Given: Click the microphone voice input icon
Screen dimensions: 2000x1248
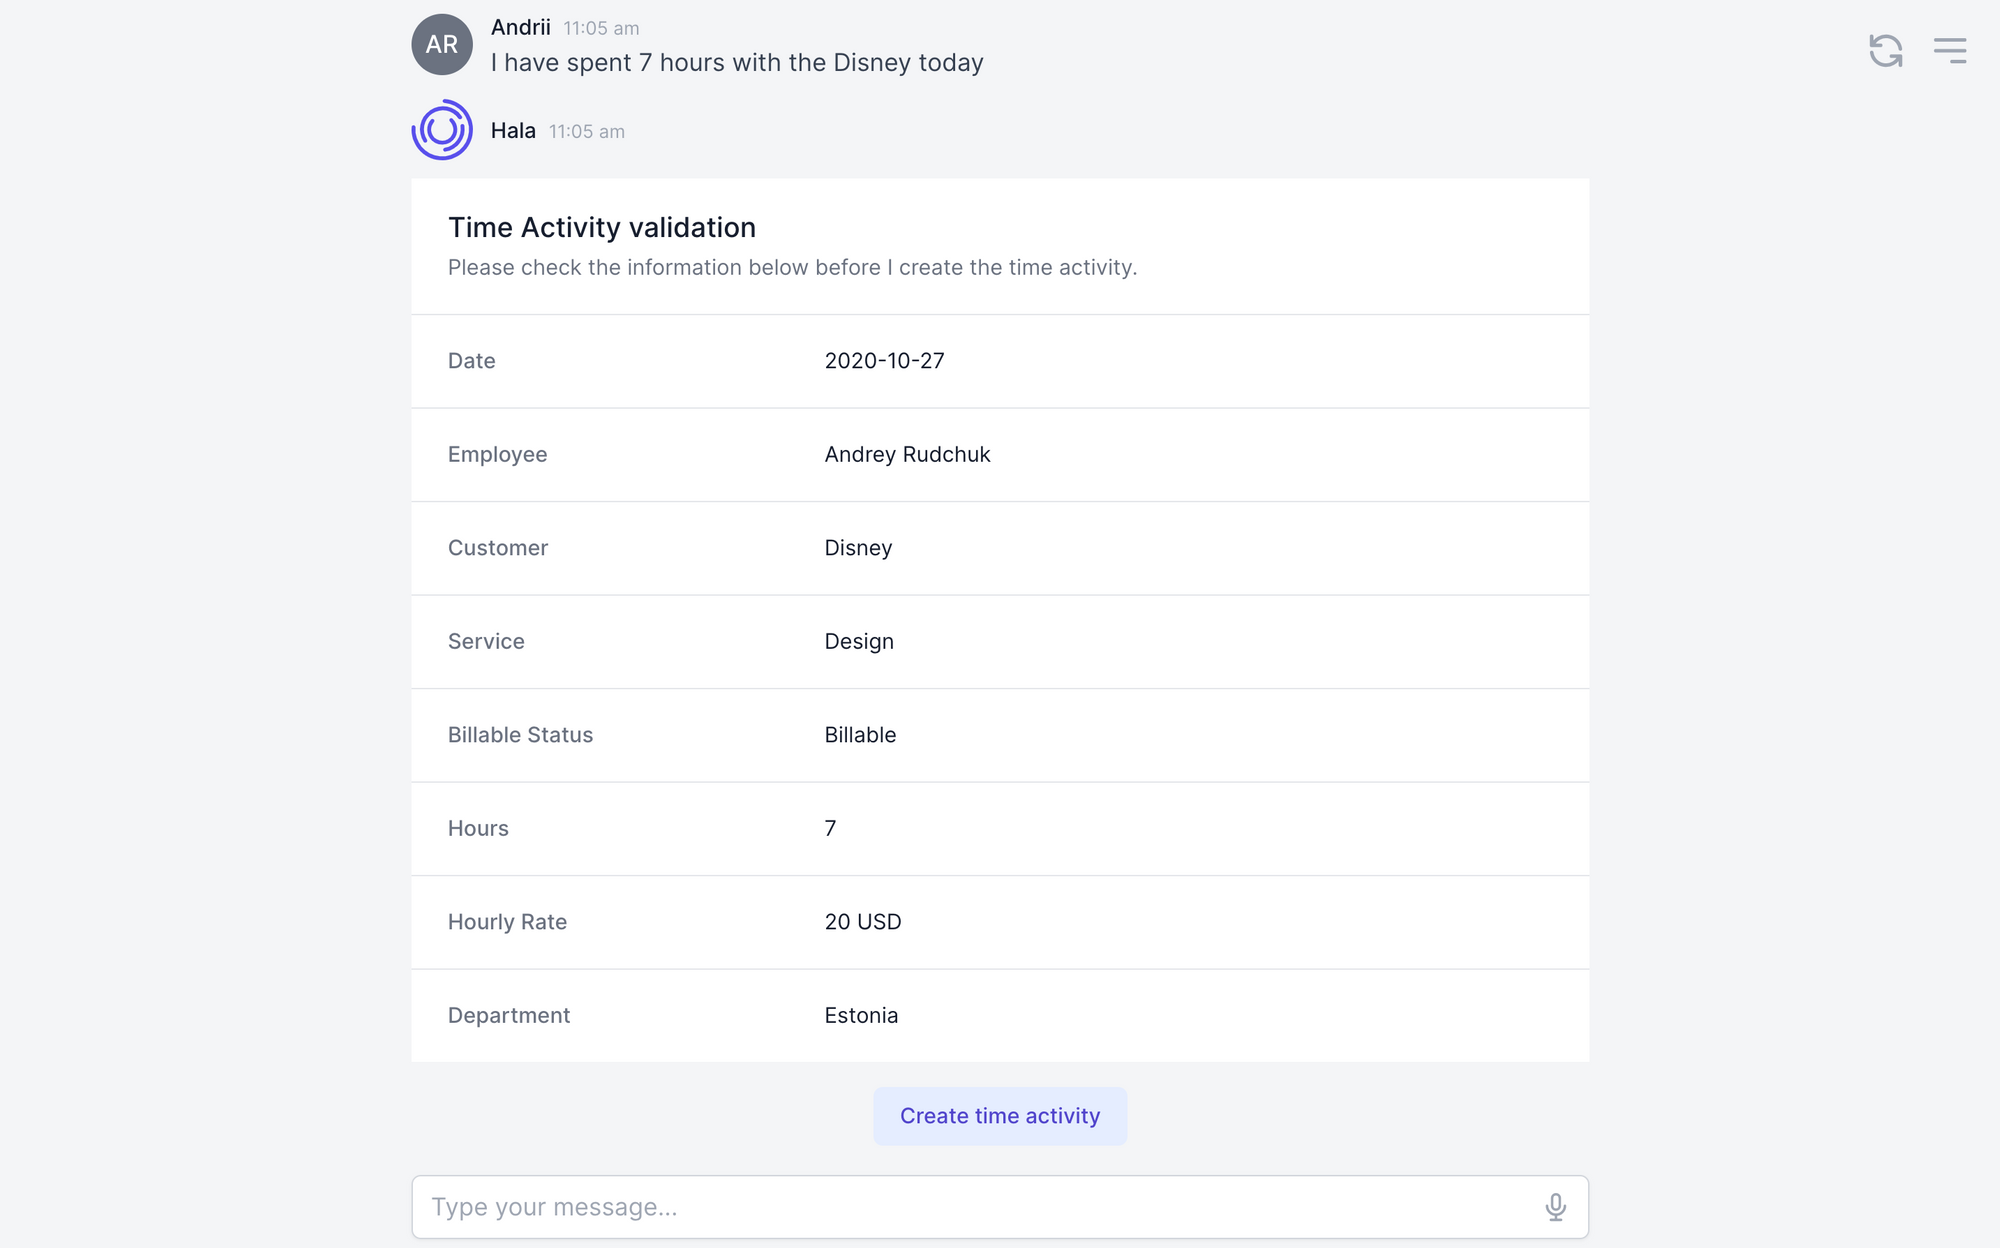Looking at the screenshot, I should point(1555,1207).
